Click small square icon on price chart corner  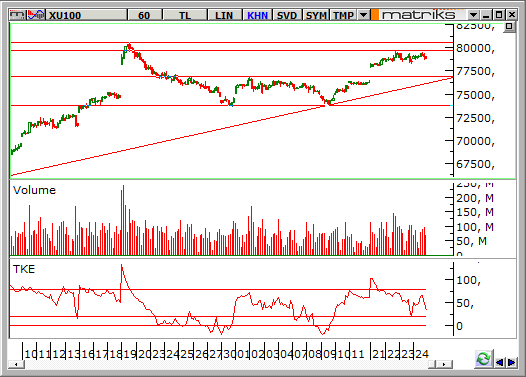click(509, 26)
